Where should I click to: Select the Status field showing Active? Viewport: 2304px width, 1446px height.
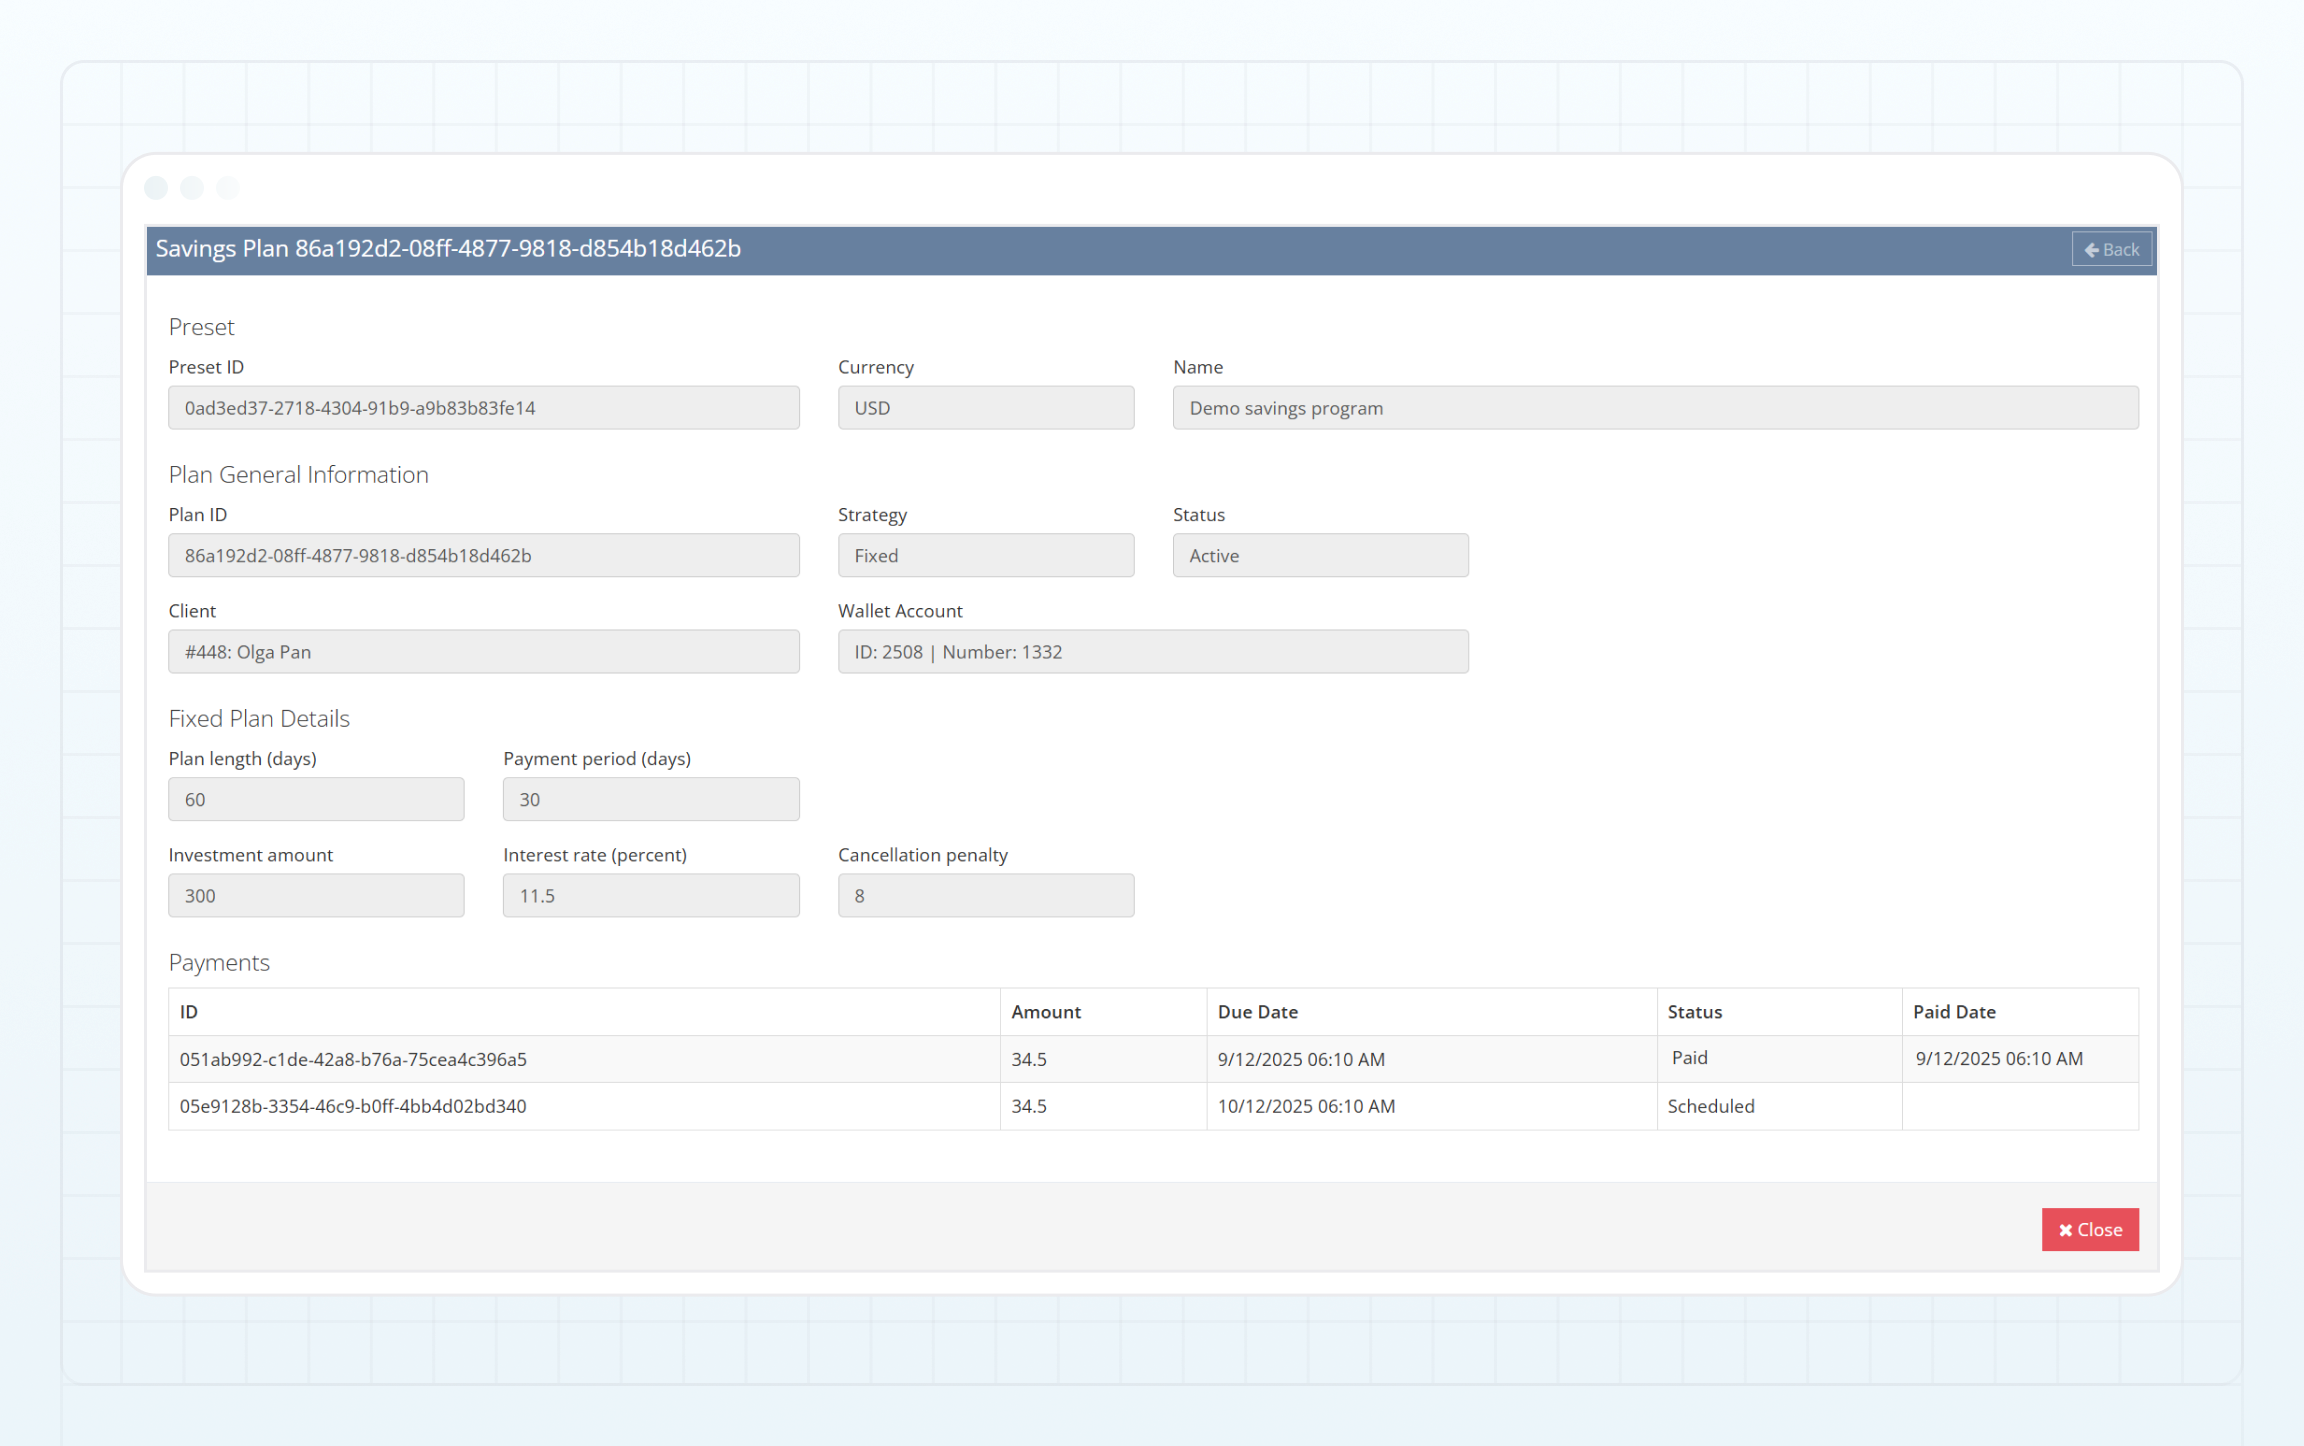[1320, 555]
